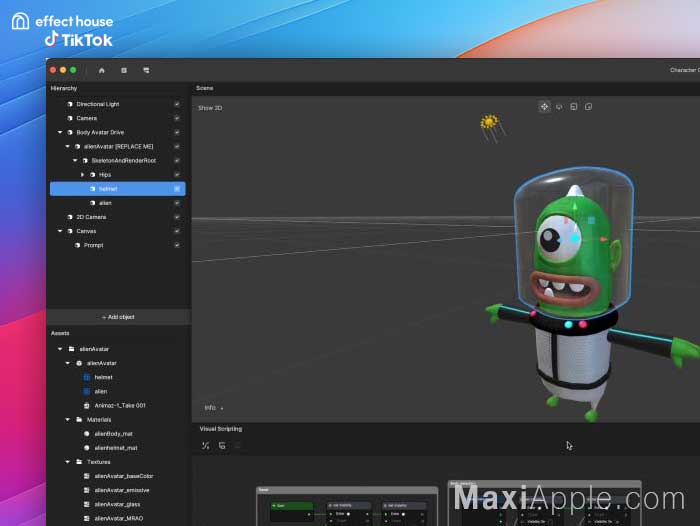
Task: Toggle visibility checkbox for Hips
Action: [x=177, y=175]
